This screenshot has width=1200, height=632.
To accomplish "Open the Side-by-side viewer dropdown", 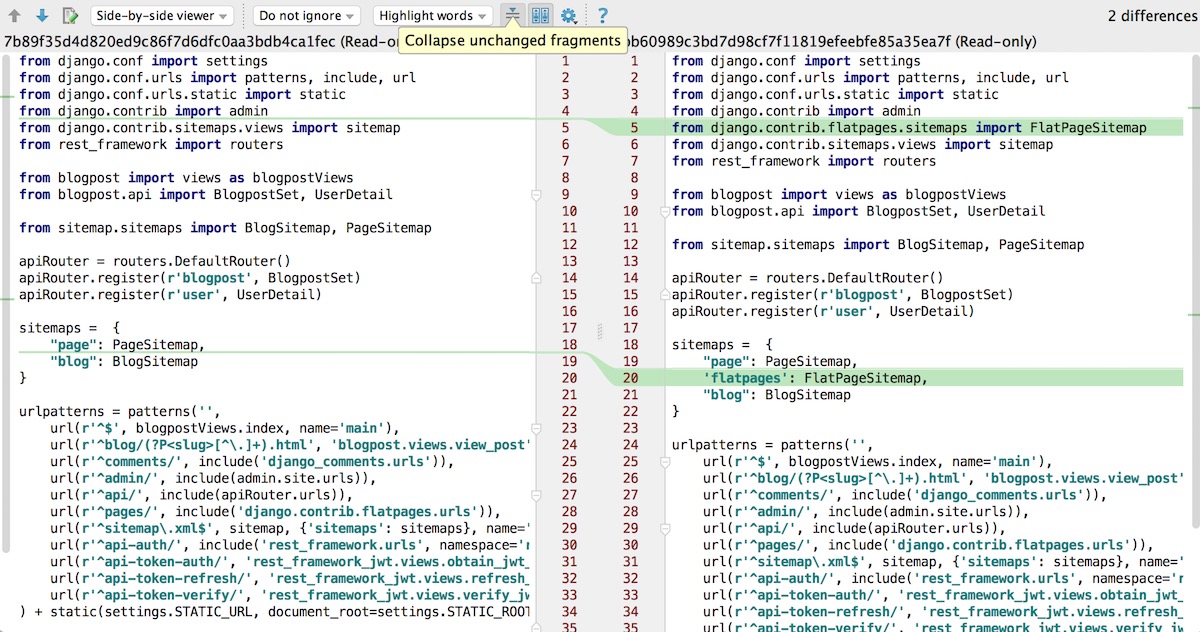I will coord(162,15).
